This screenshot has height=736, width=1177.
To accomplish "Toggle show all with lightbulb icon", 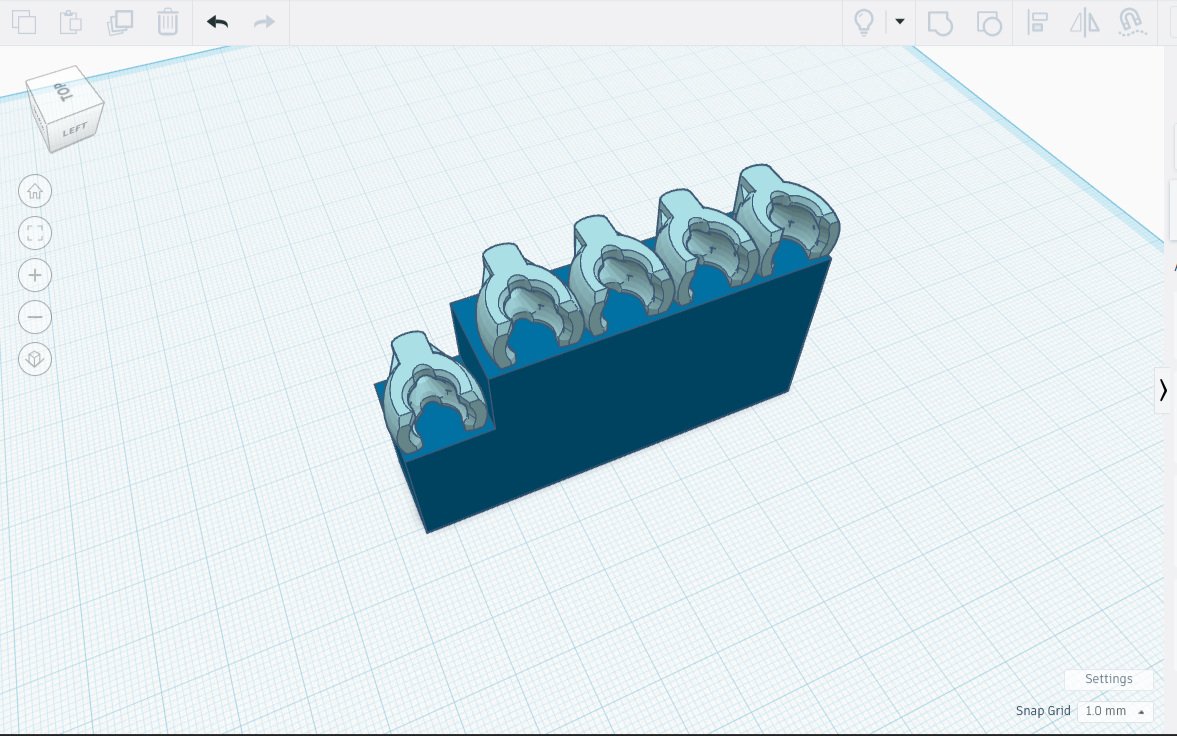I will point(864,22).
